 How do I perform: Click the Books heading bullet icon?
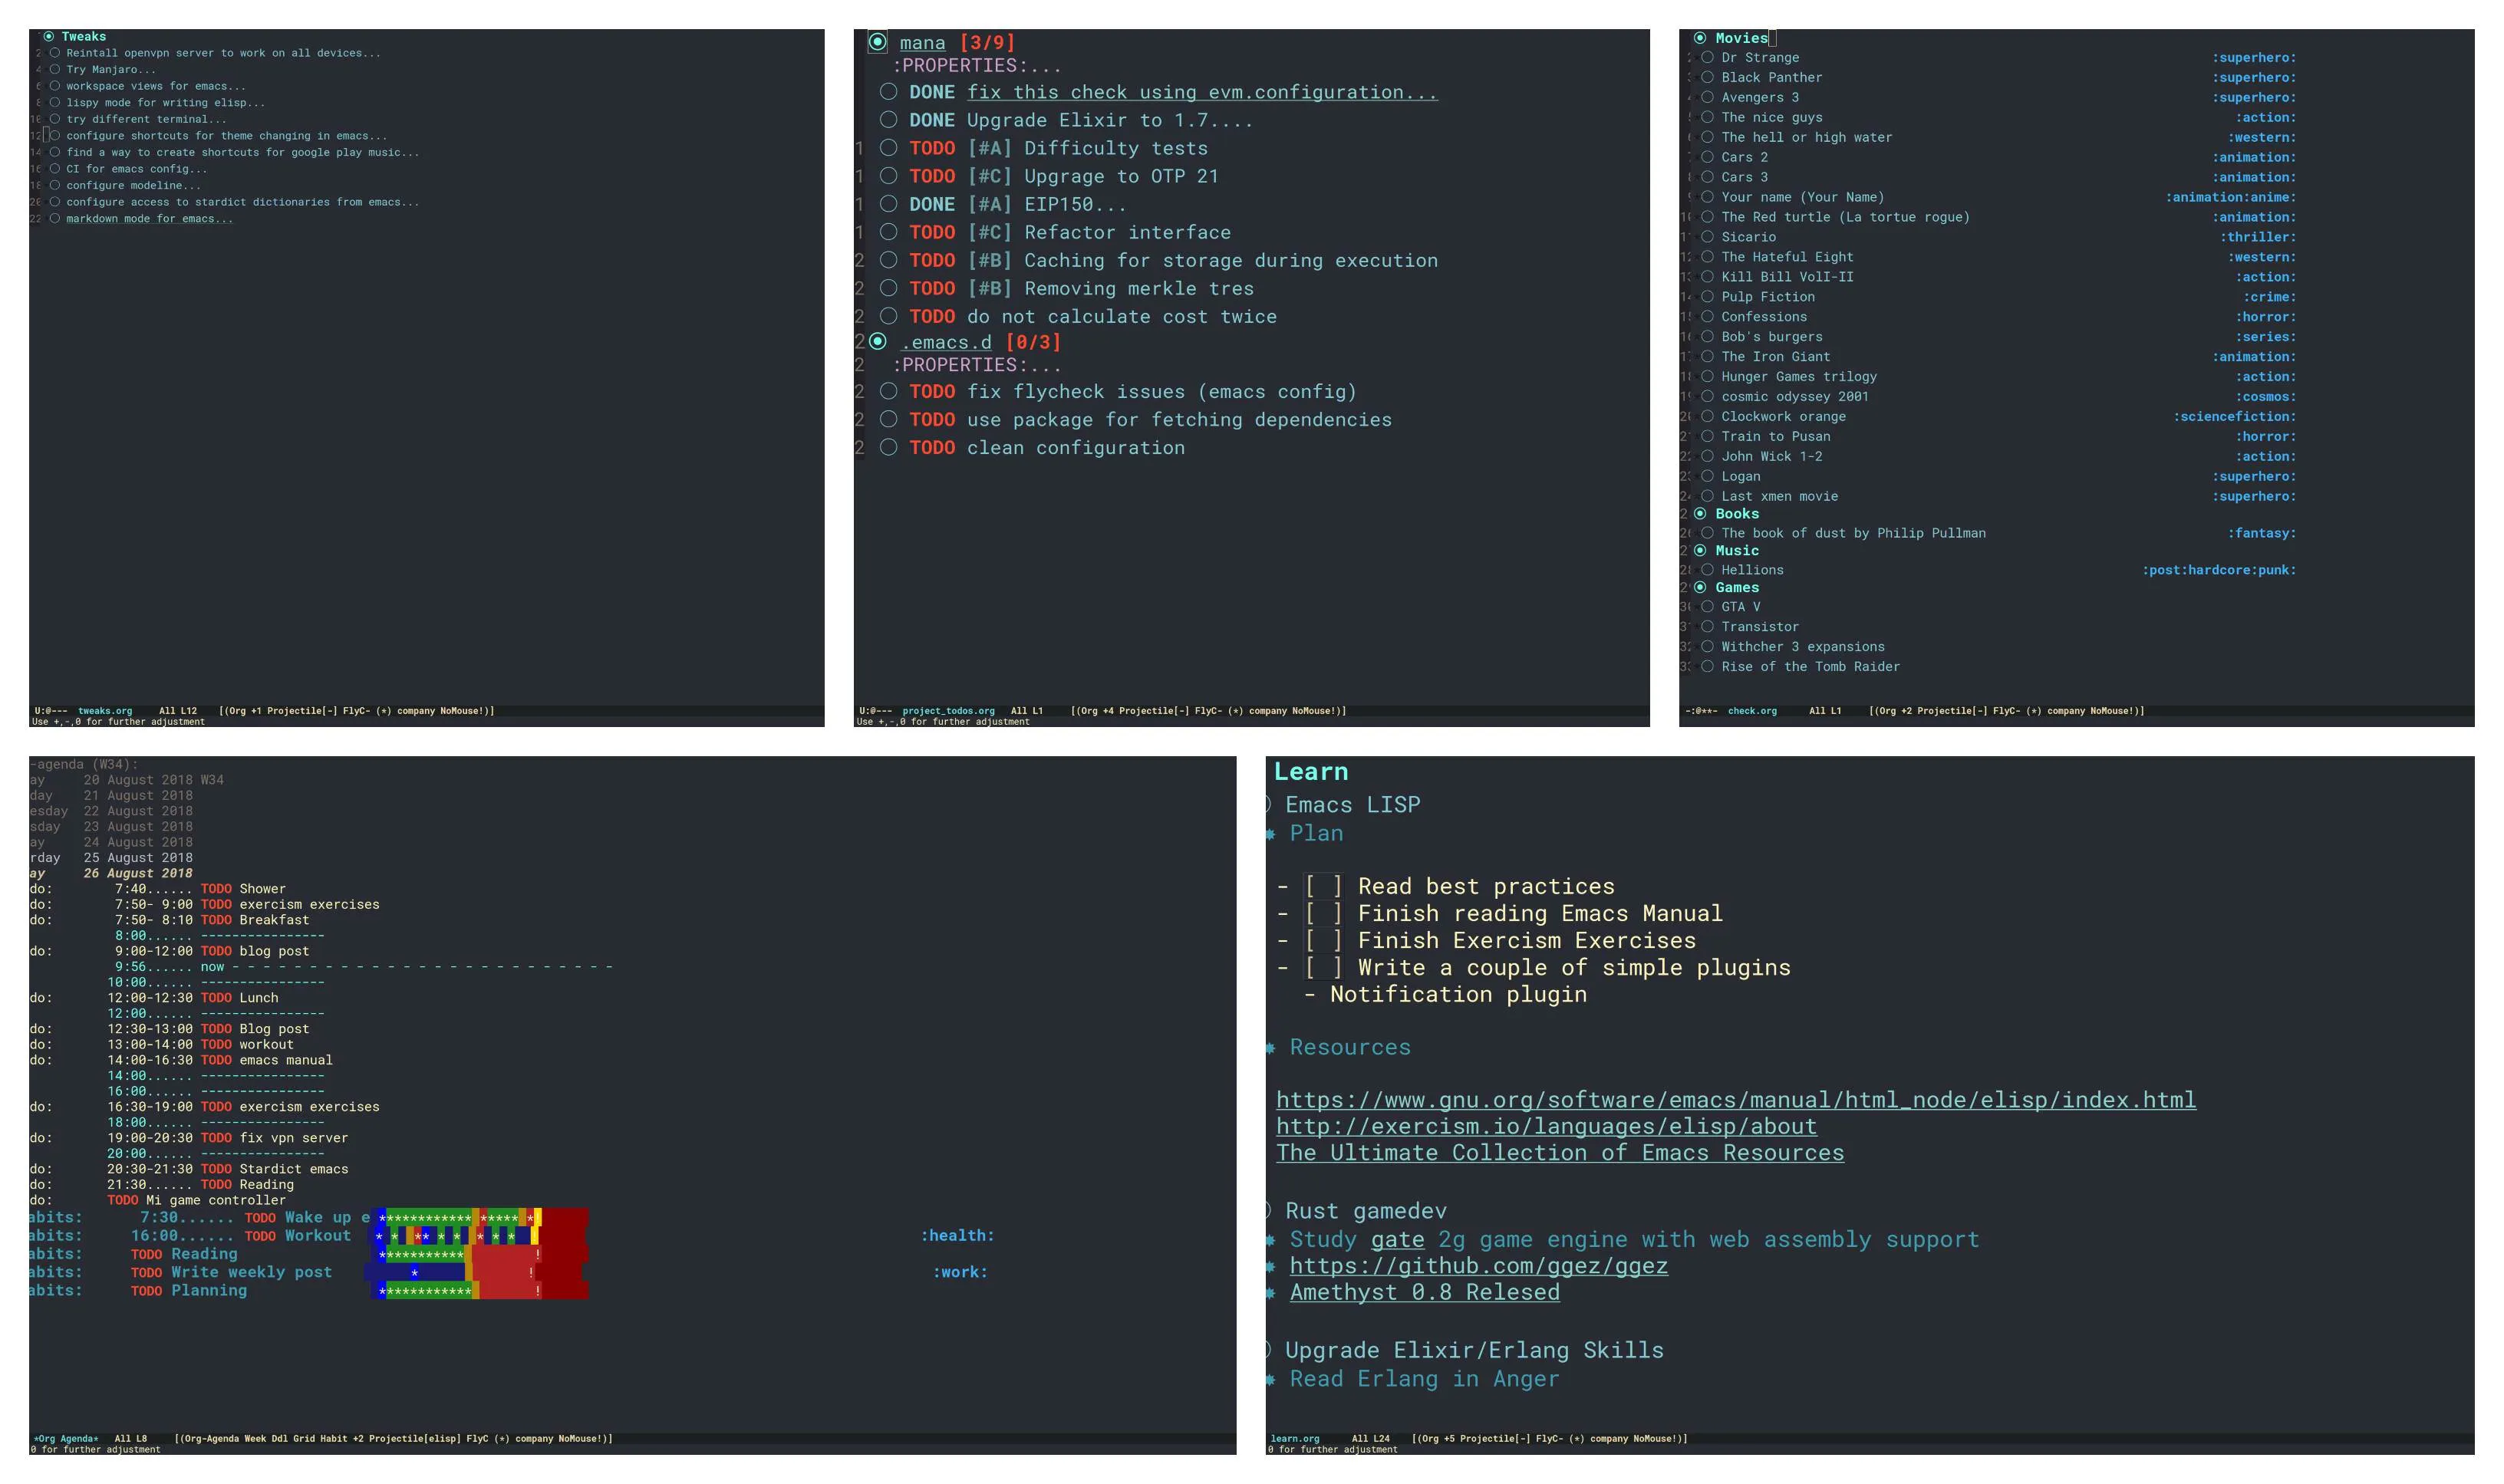coord(1700,514)
